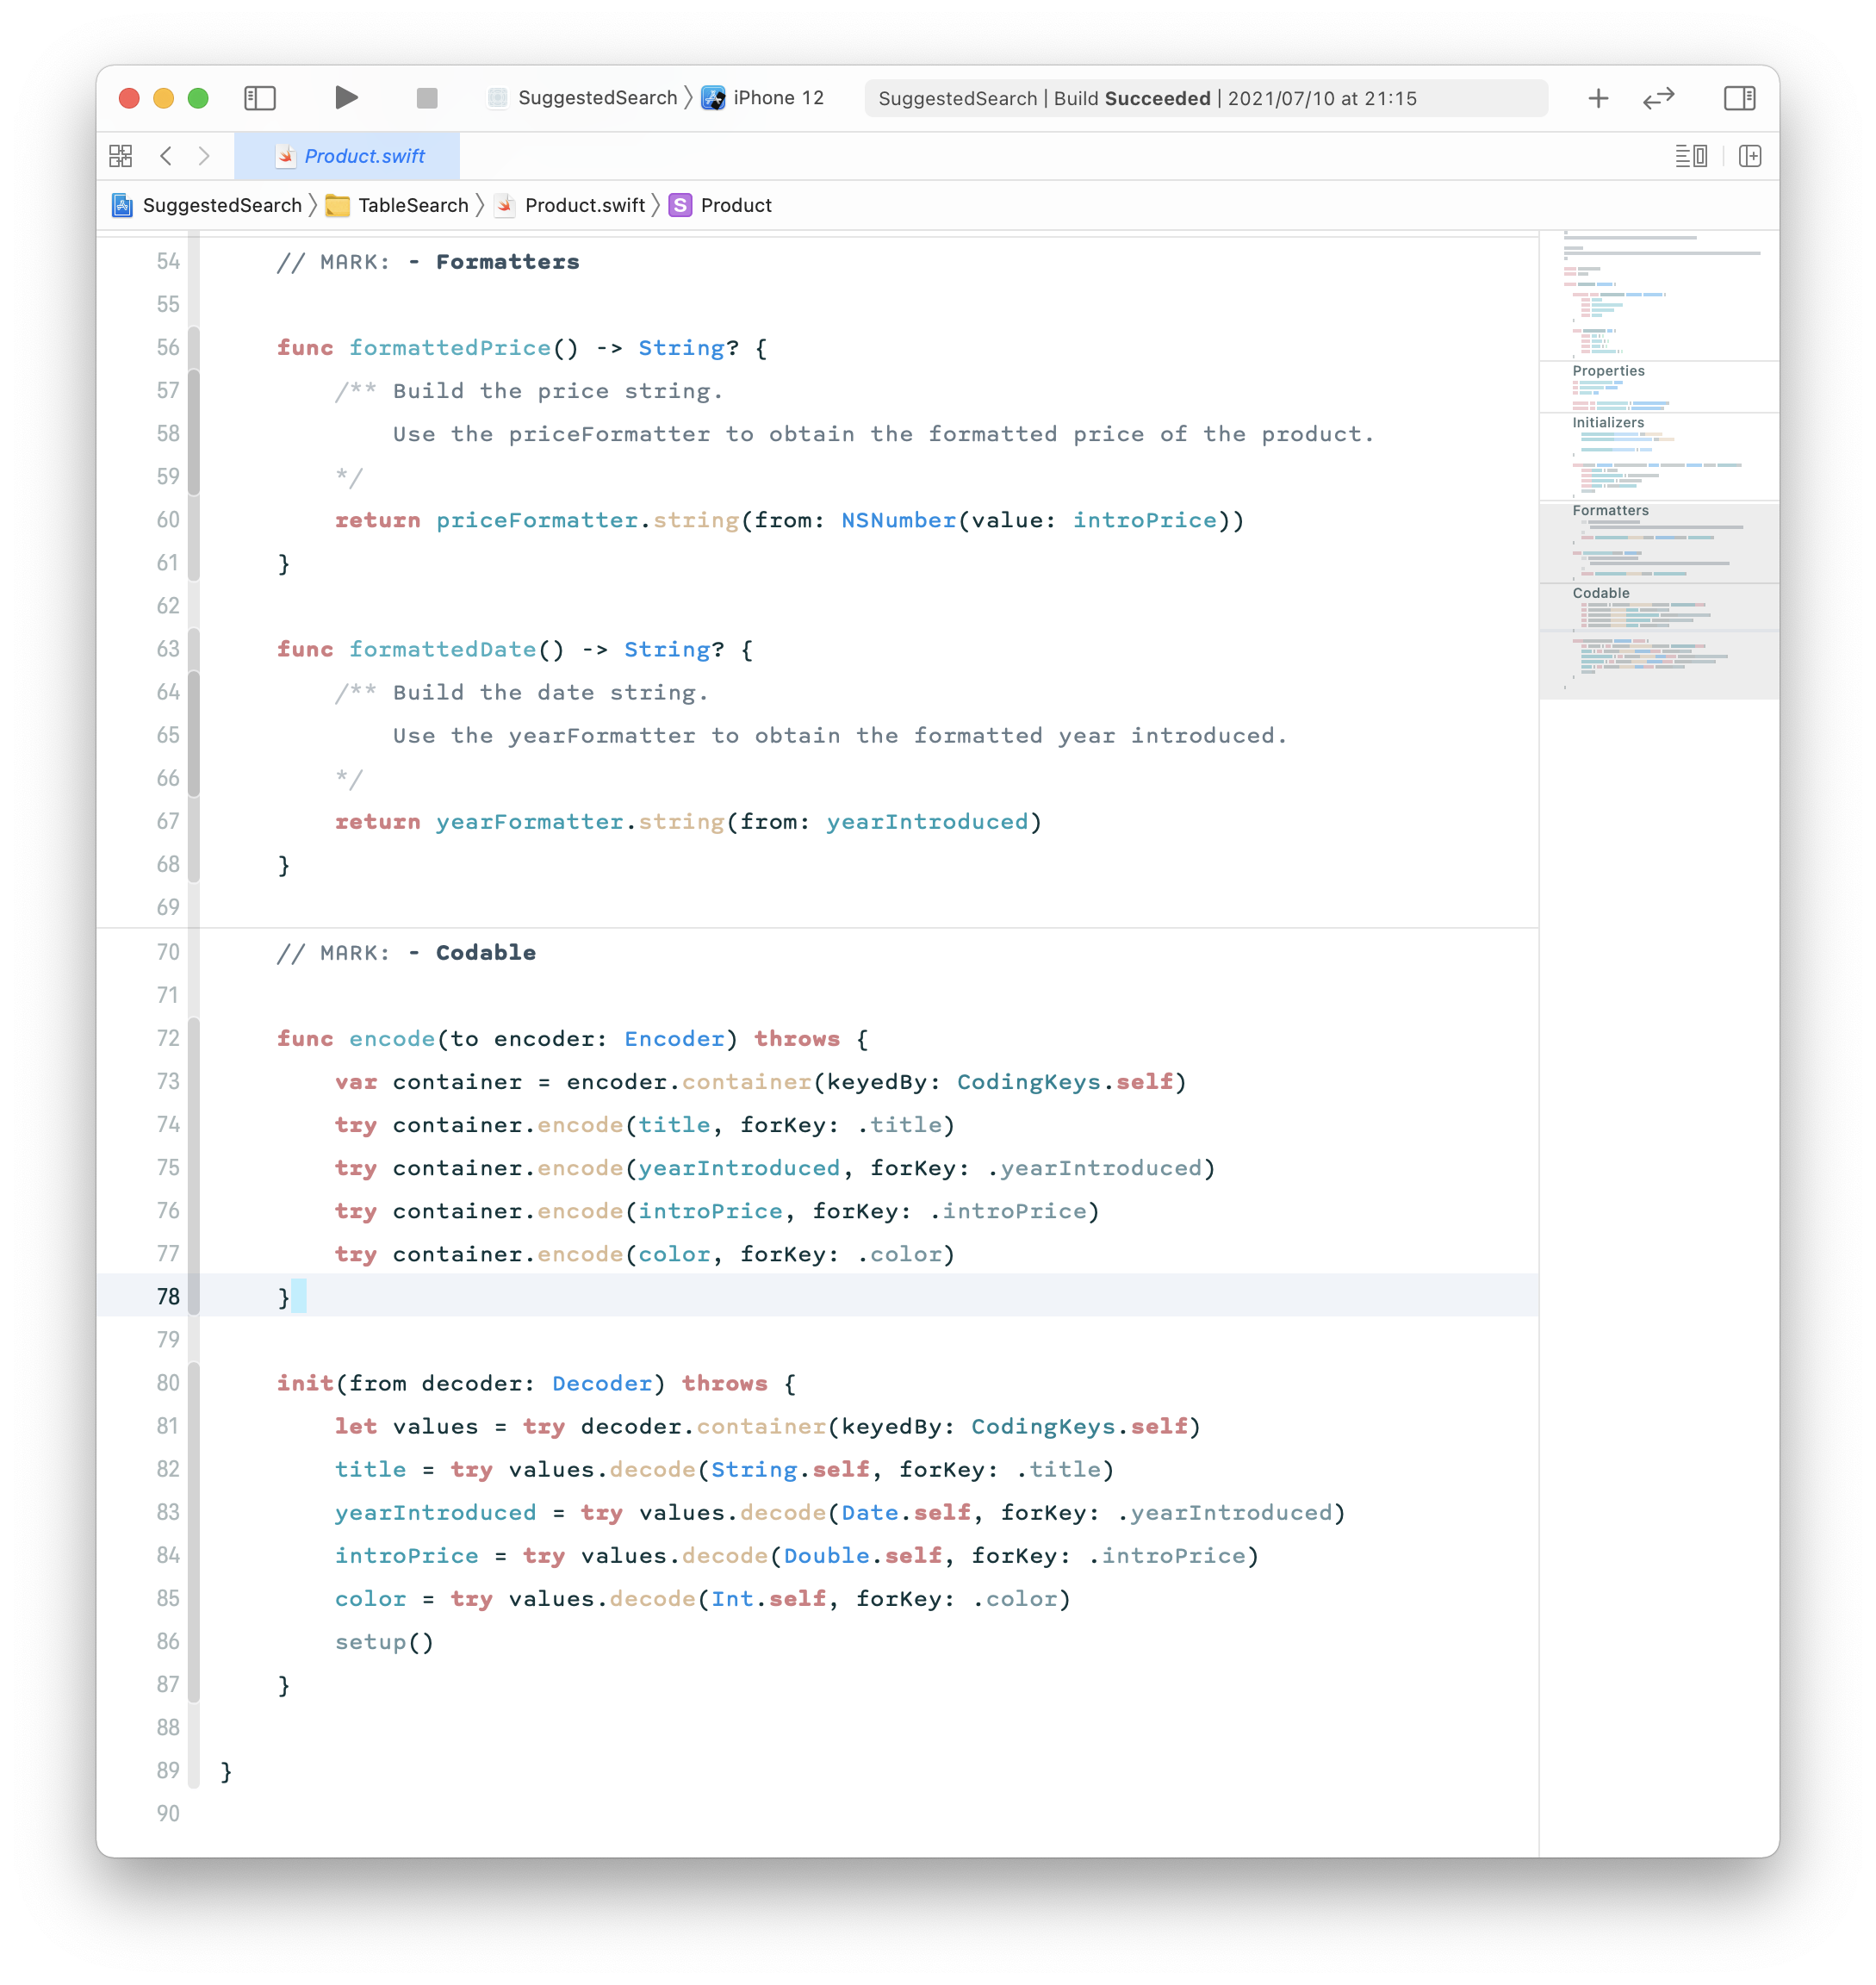Open the Library with the plus icon
This screenshot has width=1876, height=1985.
click(x=1598, y=98)
